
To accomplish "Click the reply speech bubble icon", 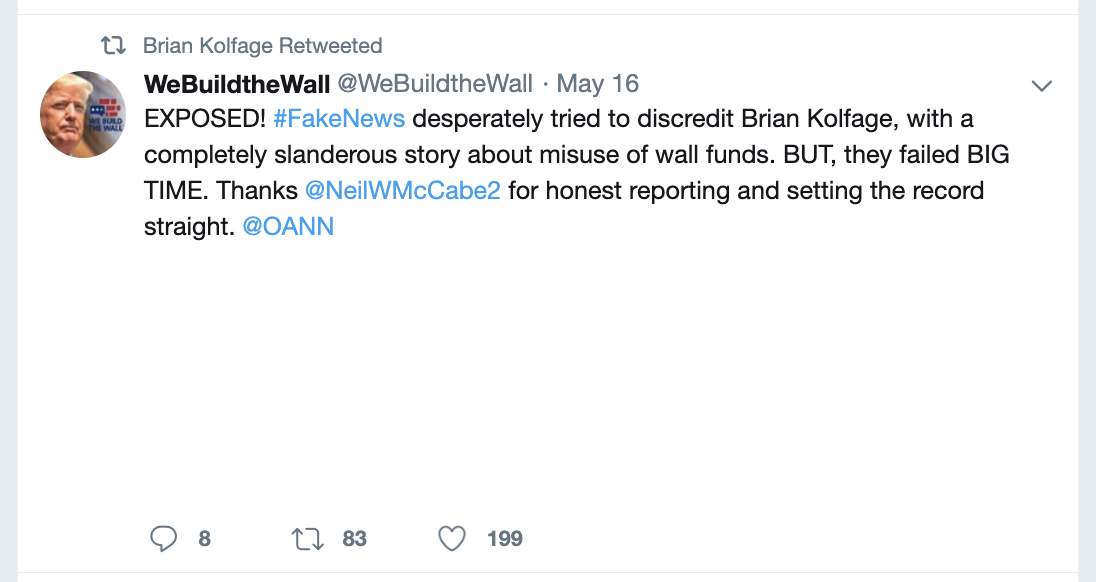I will pos(163,539).
